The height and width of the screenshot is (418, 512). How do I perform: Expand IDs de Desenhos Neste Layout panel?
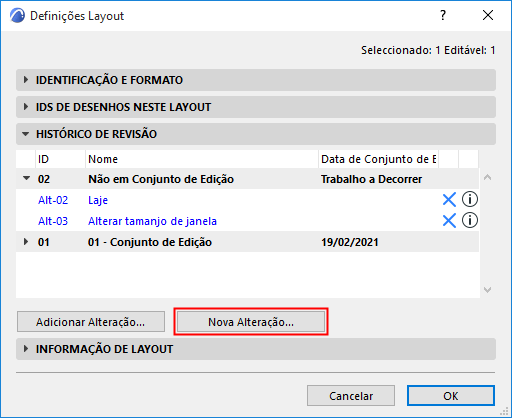[256, 107]
